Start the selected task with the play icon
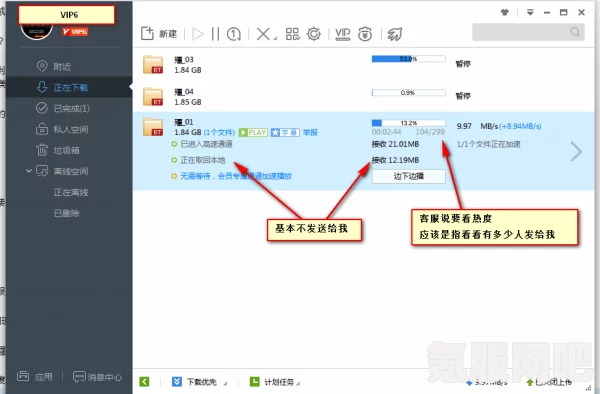The height and width of the screenshot is (394, 600). tap(198, 34)
